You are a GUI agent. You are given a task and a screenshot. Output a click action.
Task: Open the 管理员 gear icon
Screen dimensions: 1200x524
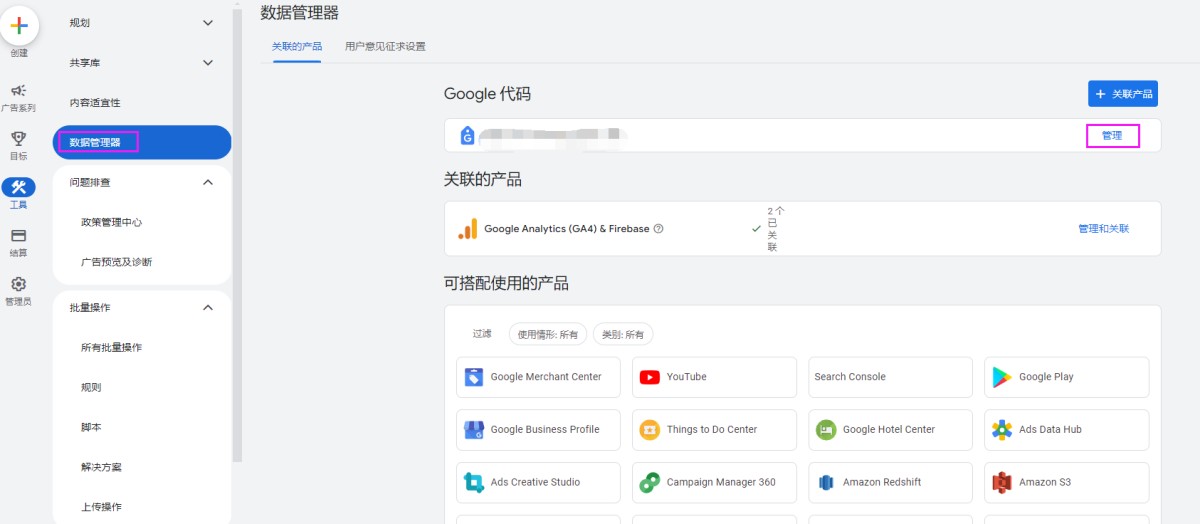tap(18, 285)
